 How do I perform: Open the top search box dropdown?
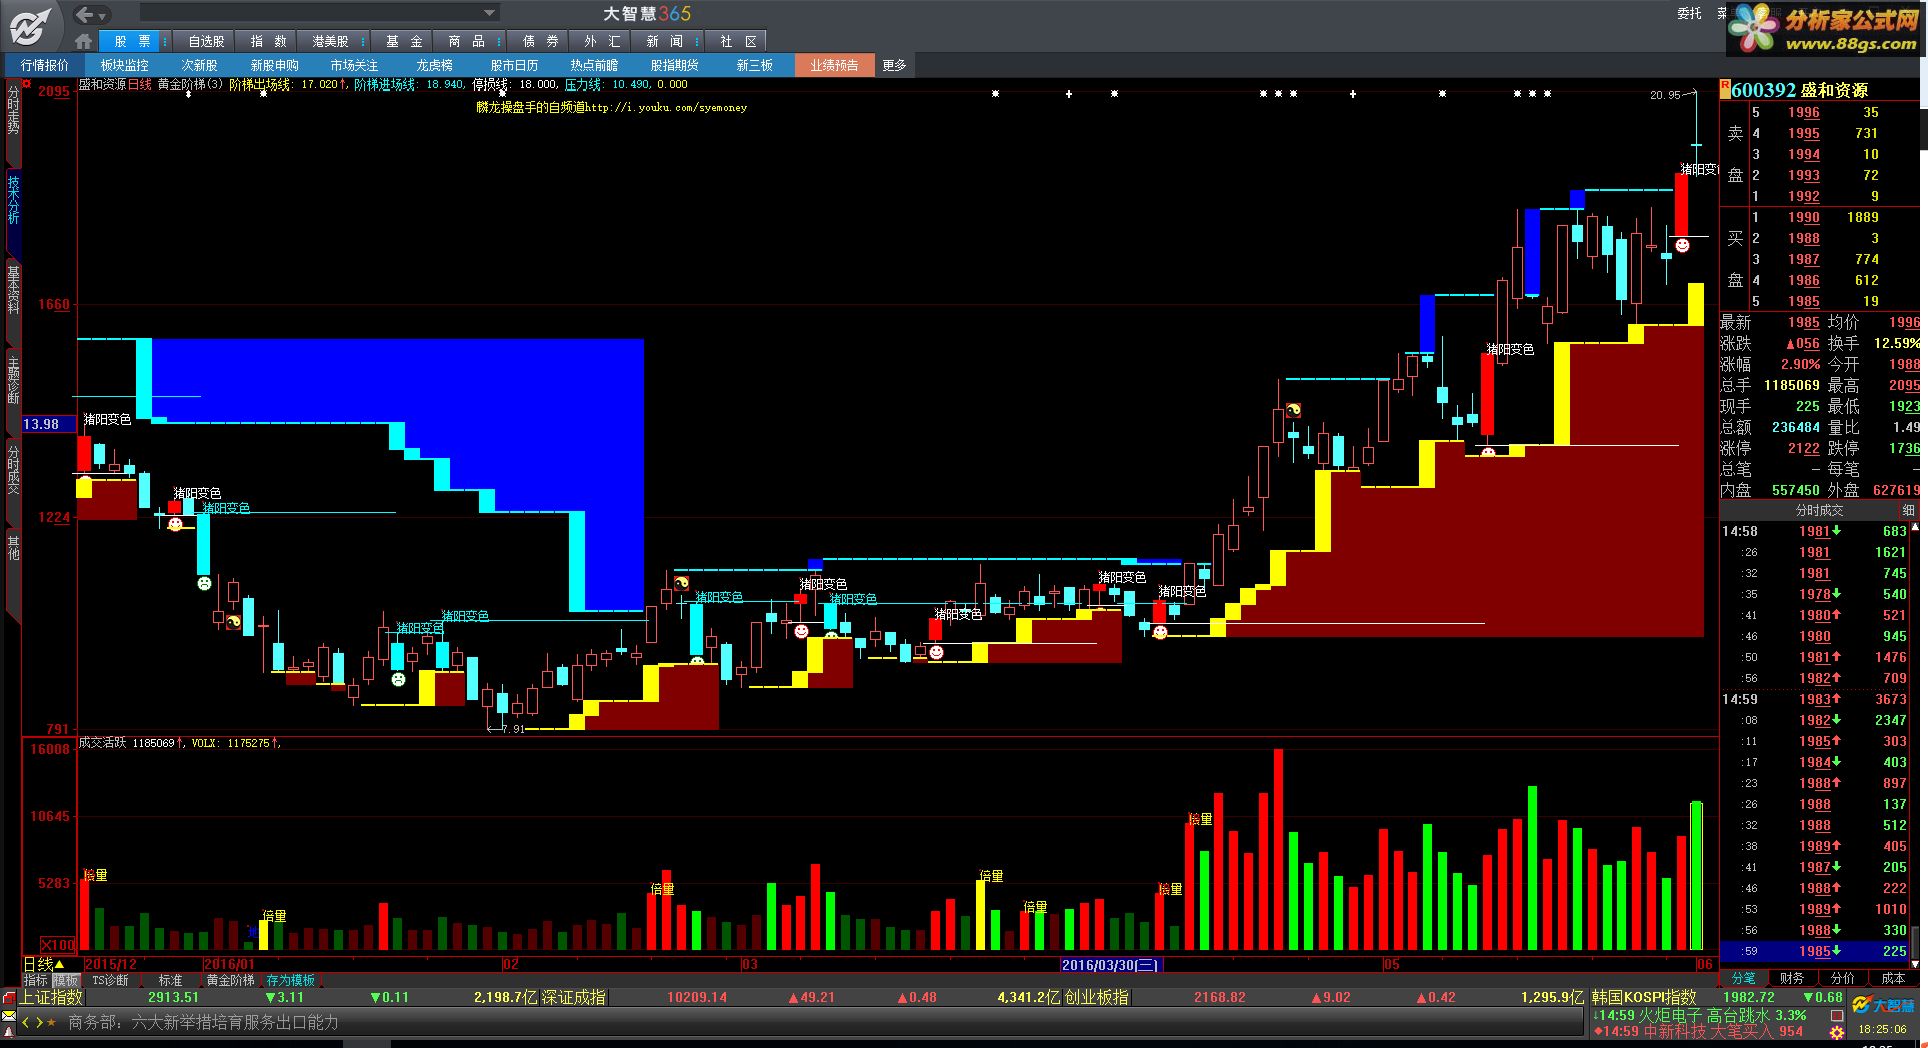click(x=489, y=13)
